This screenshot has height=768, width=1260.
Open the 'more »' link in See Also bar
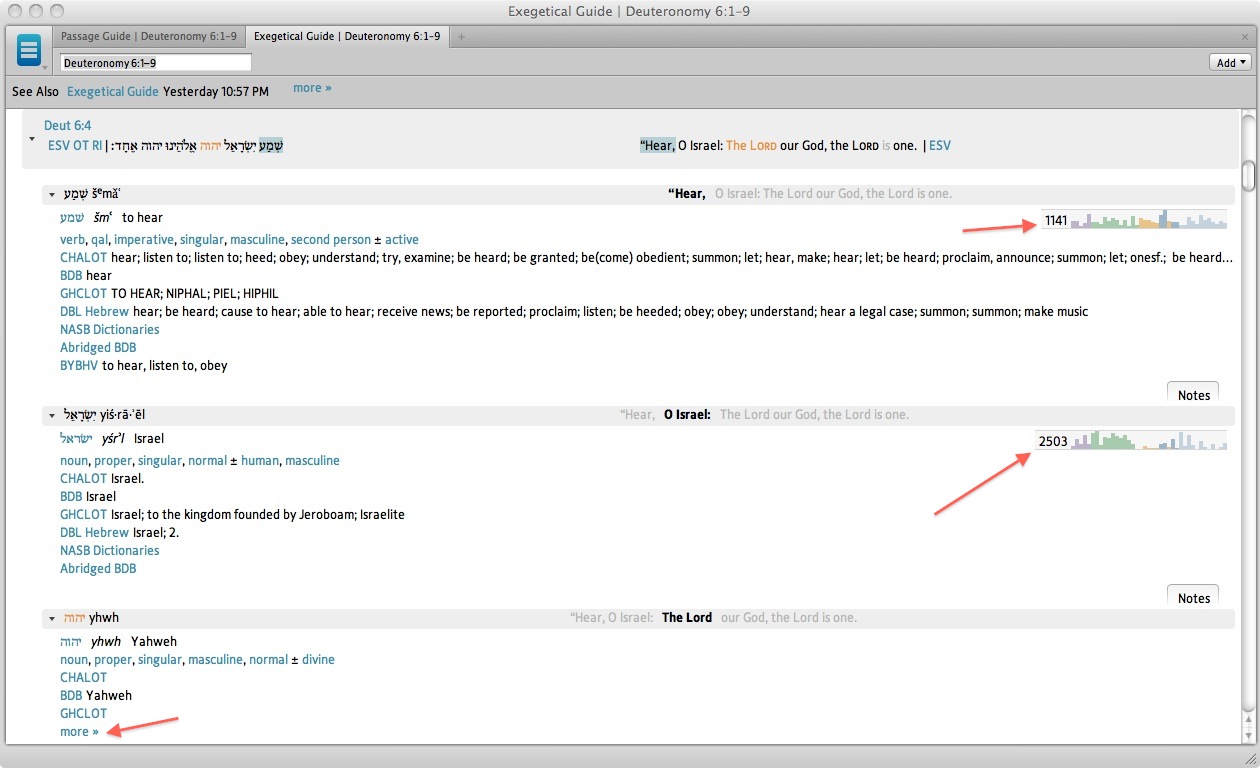click(312, 88)
